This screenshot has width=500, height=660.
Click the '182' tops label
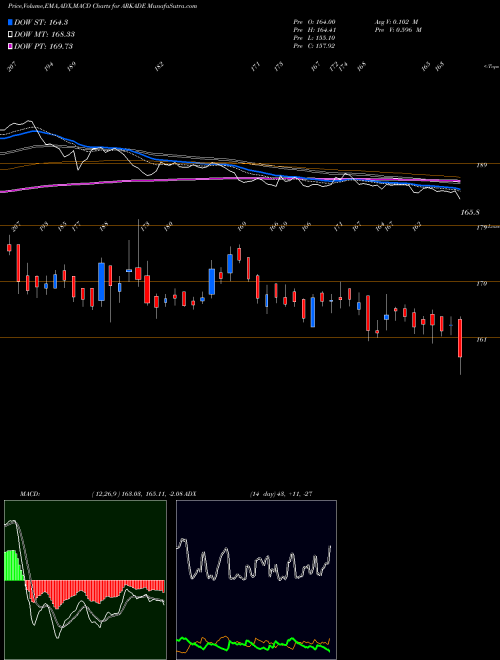pyautogui.click(x=159, y=67)
